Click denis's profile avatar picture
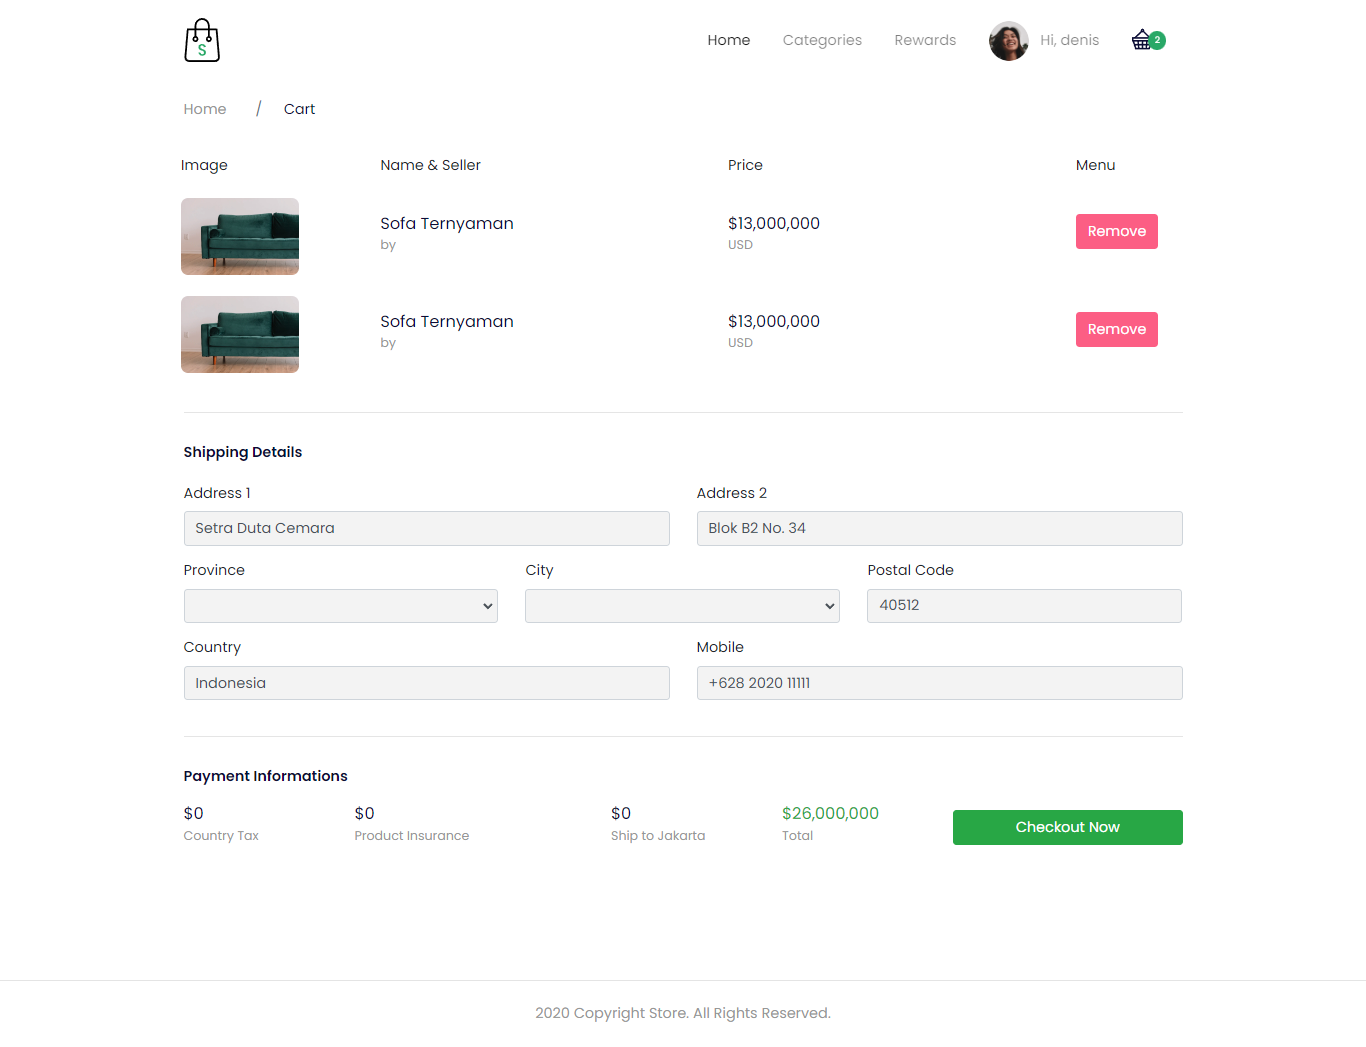Viewport: 1366px width, 1047px height. pyautogui.click(x=1008, y=41)
